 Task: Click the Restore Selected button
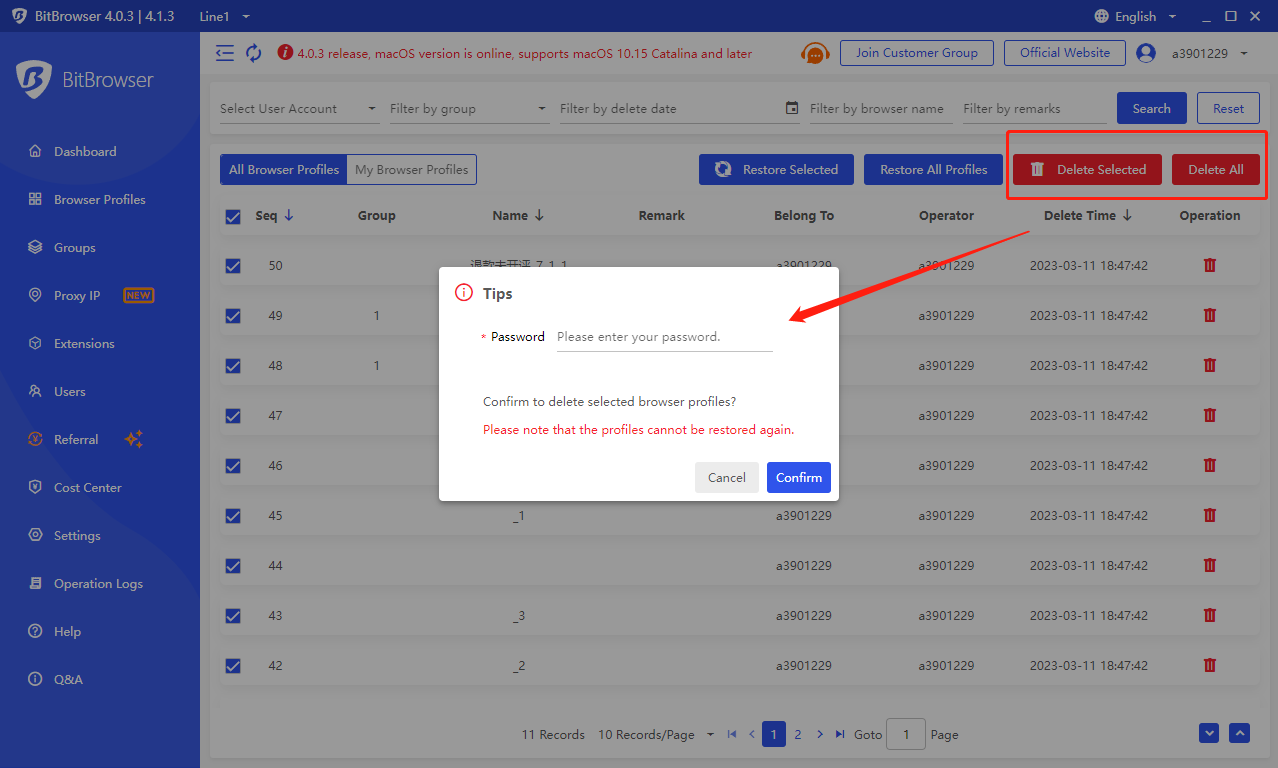[776, 169]
